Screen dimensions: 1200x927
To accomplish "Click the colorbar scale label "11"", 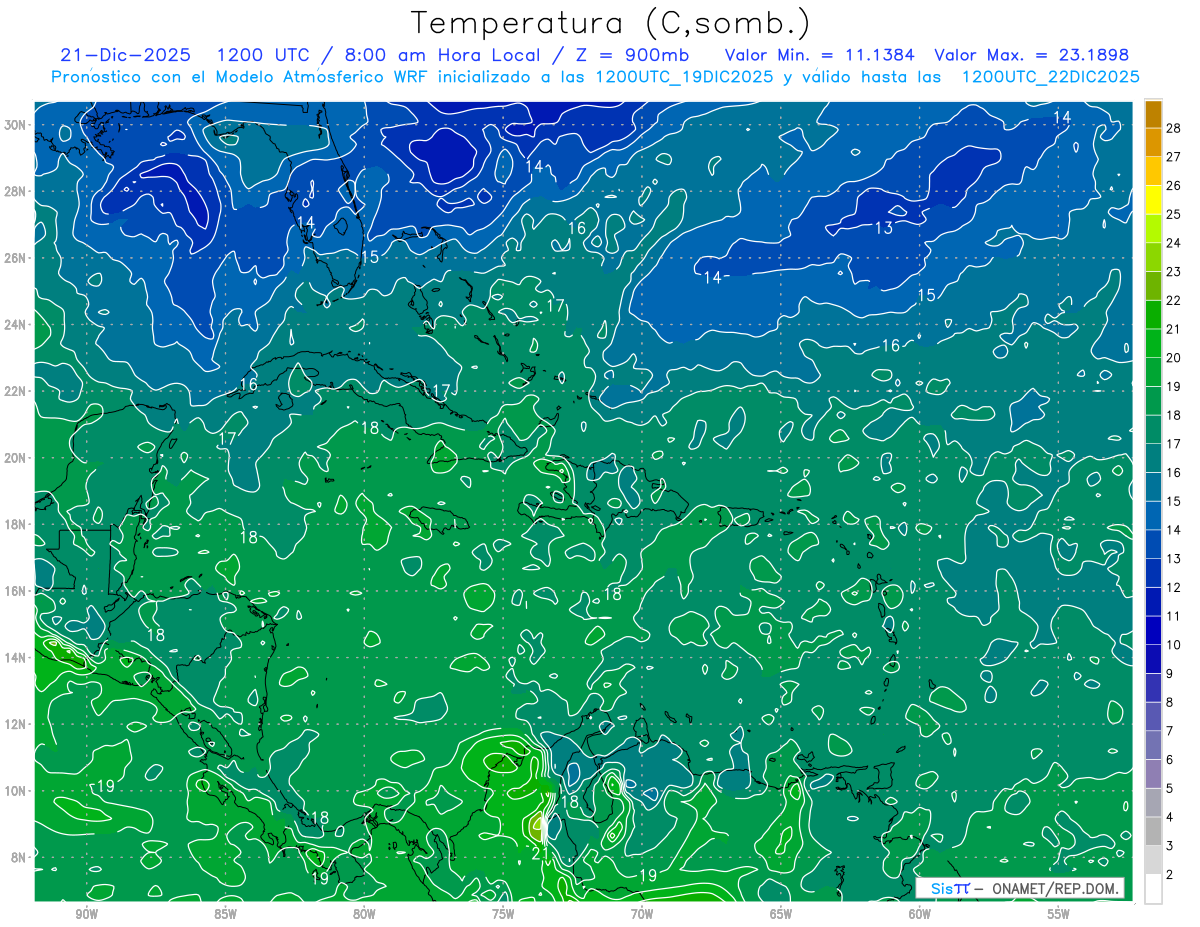I will pos(1174,616).
